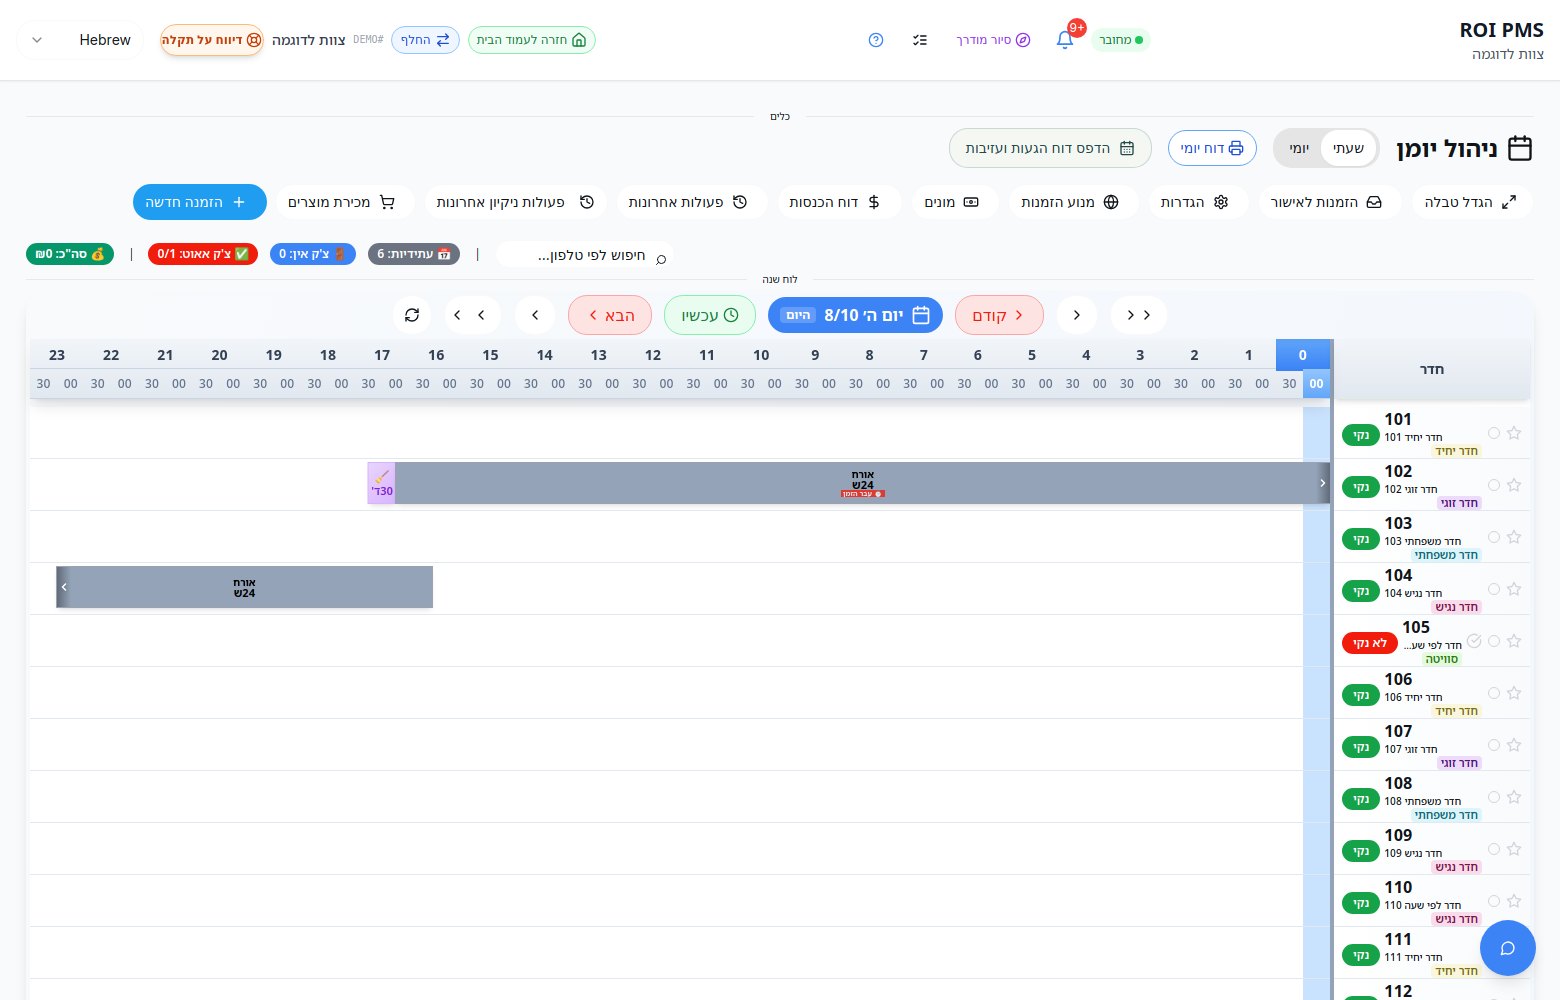This screenshot has height=1000, width=1560.
Task: Click the refresh calendar icon
Action: (x=412, y=315)
